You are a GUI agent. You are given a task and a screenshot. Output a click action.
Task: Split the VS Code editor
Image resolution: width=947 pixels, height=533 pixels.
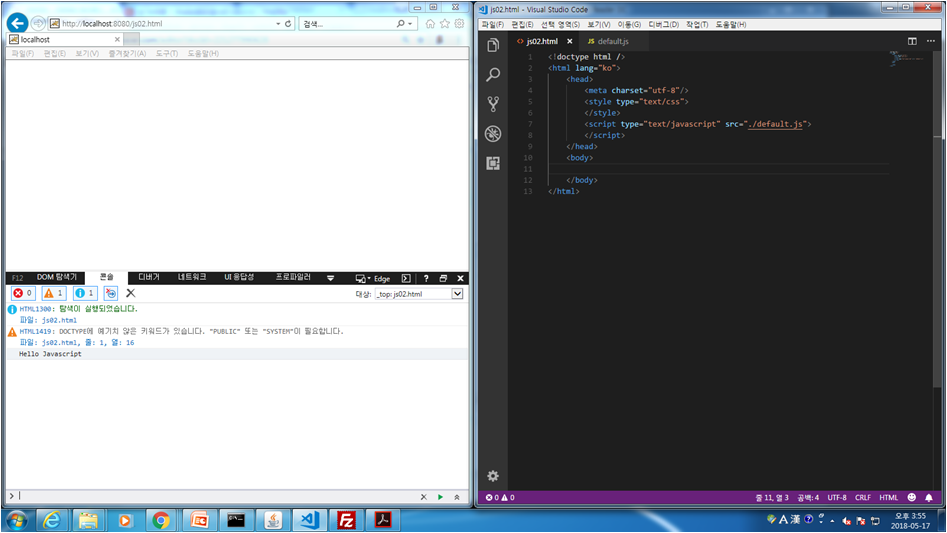912,41
